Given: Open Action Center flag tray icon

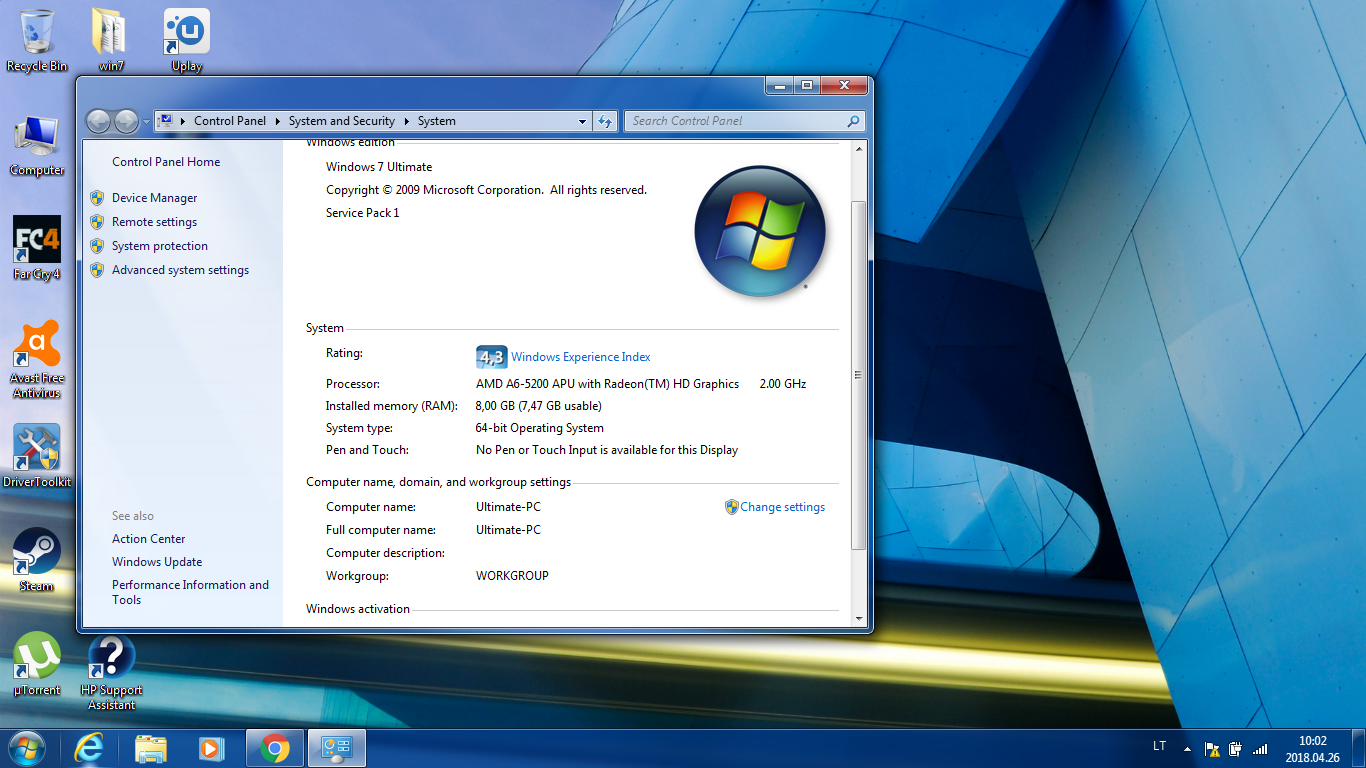Looking at the screenshot, I should click(x=1212, y=748).
